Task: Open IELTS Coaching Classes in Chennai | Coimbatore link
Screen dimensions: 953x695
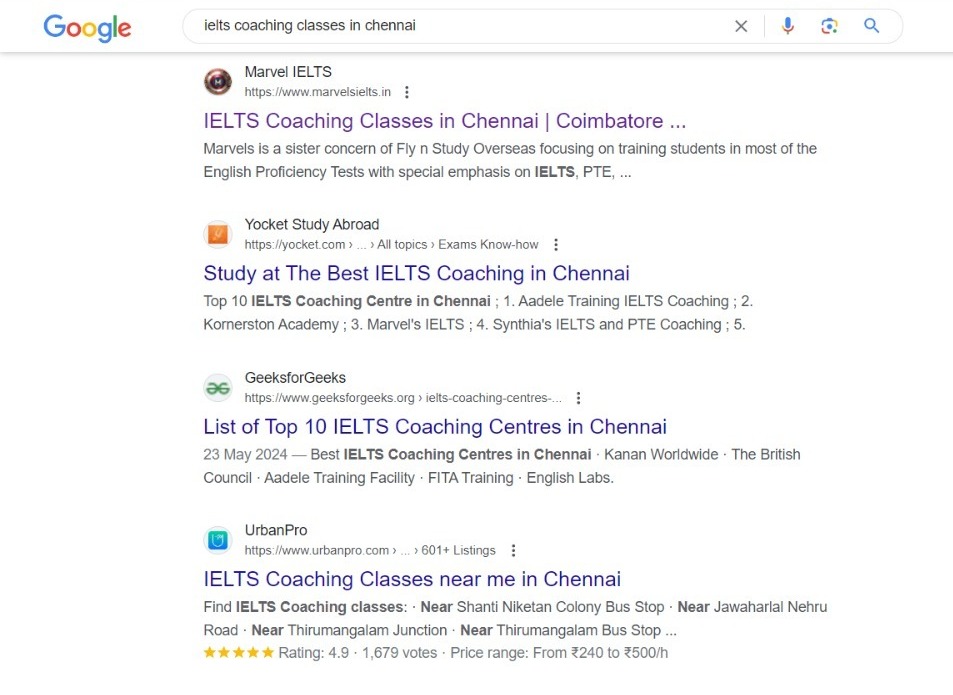Action: [x=444, y=121]
